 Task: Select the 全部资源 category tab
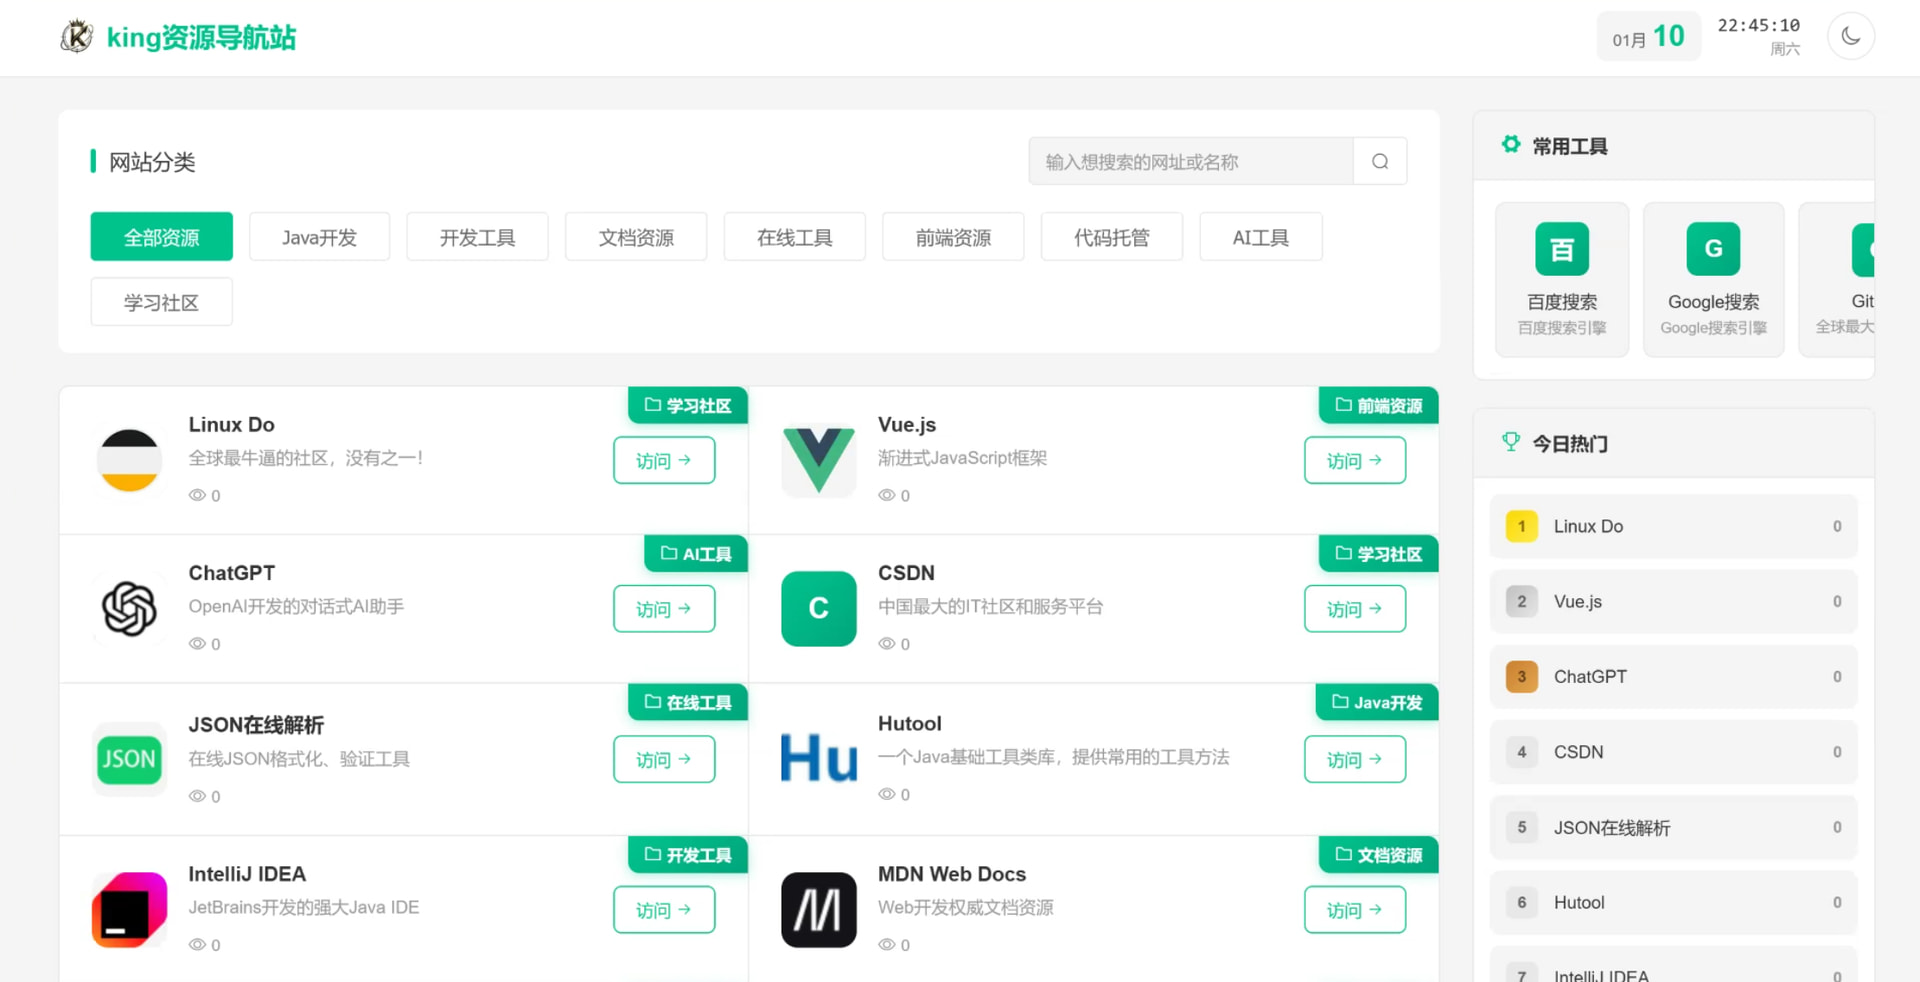(x=161, y=237)
